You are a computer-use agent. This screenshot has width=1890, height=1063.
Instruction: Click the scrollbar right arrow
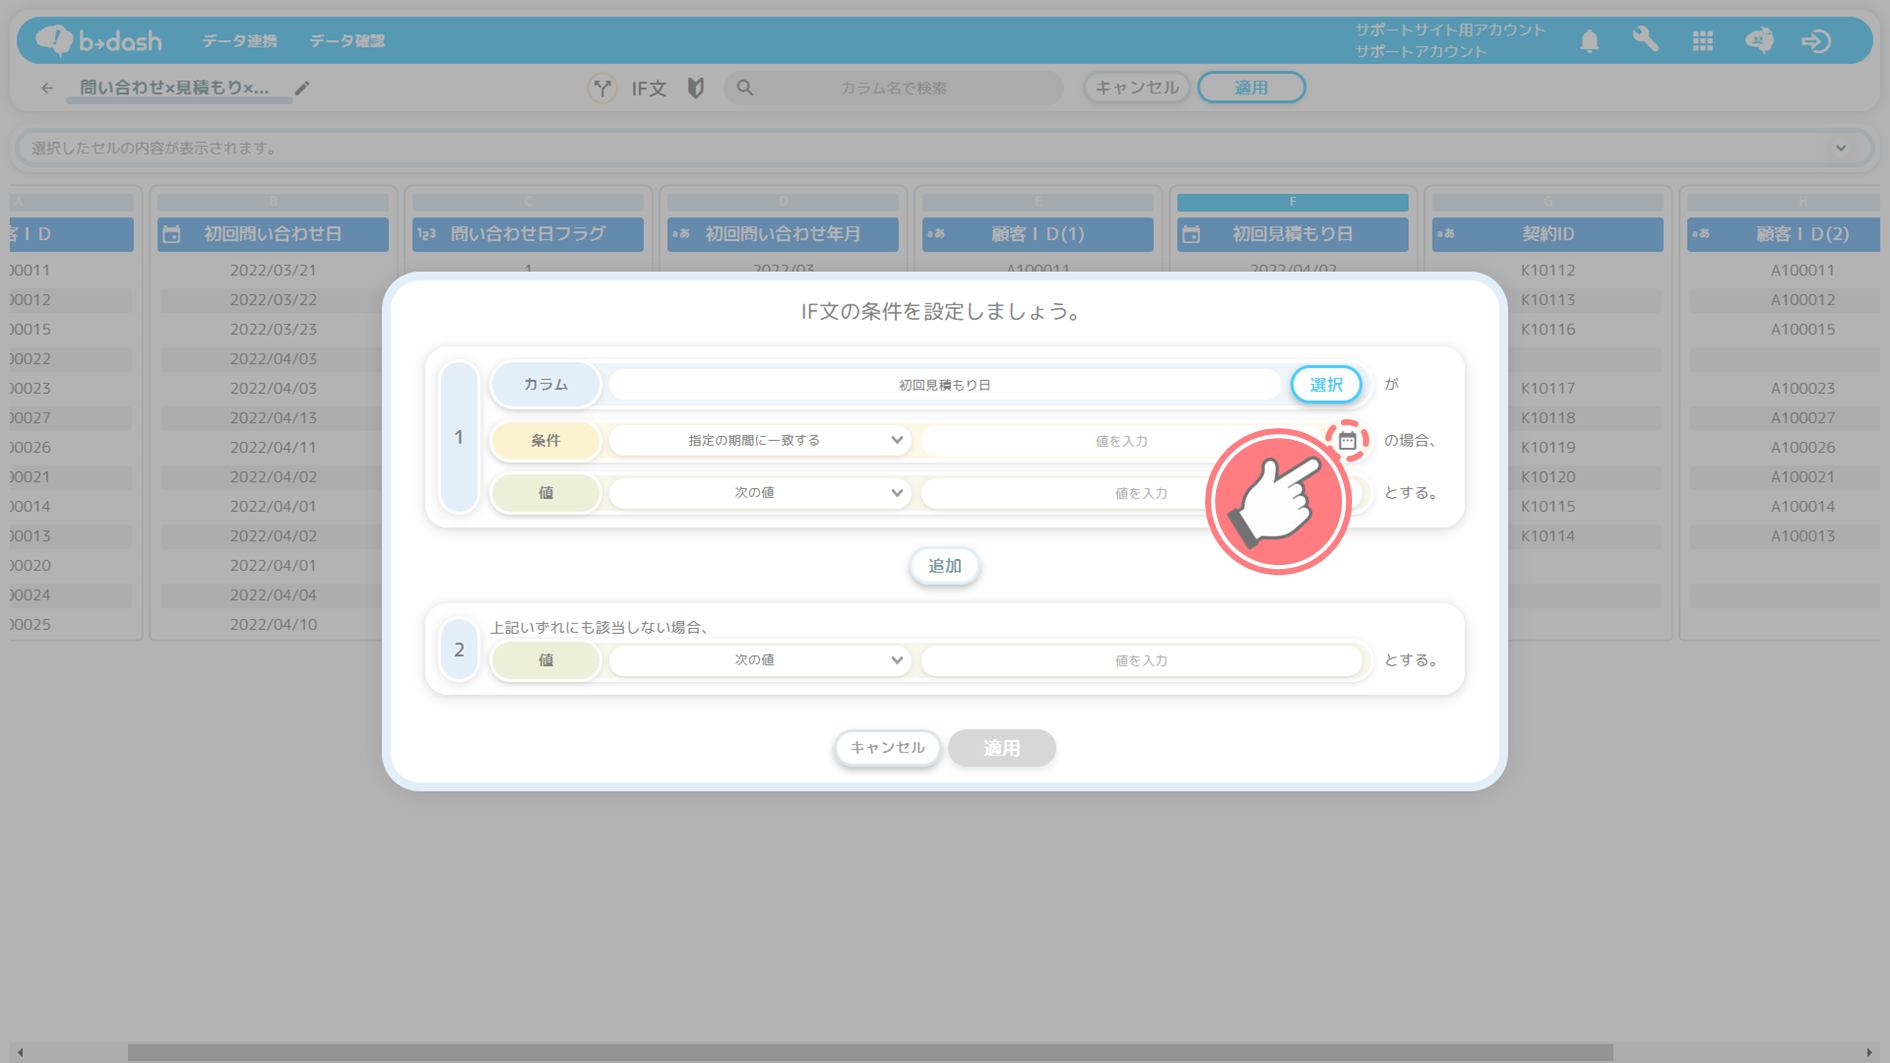pos(1869,1052)
